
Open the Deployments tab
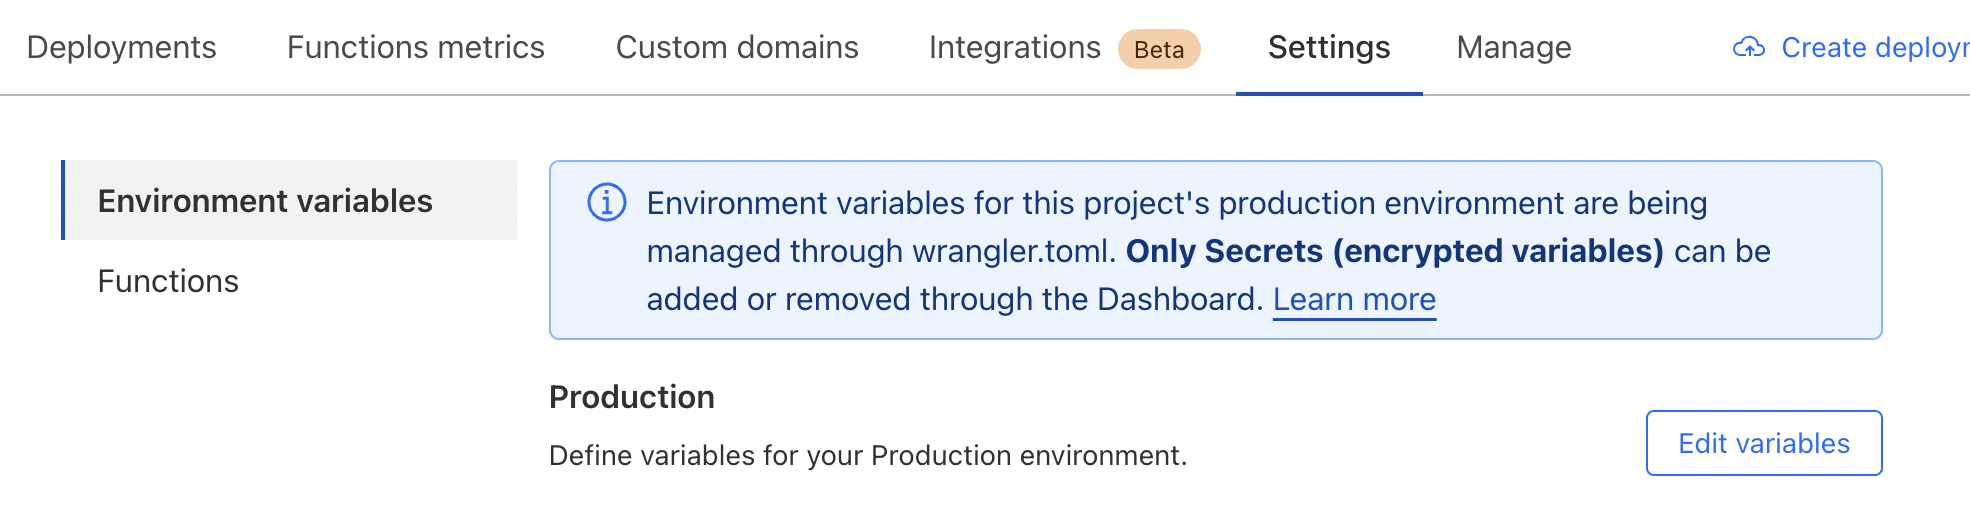121,47
